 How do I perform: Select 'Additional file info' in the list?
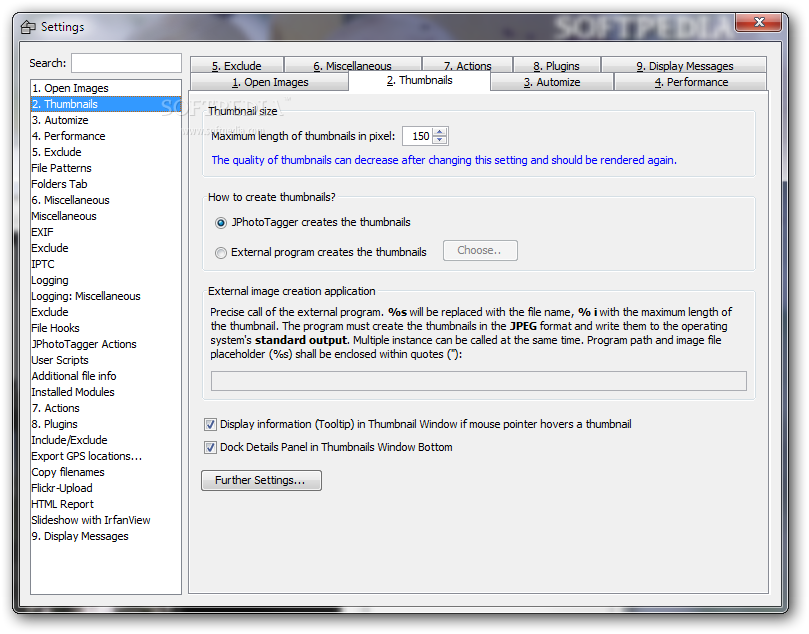coord(106,376)
